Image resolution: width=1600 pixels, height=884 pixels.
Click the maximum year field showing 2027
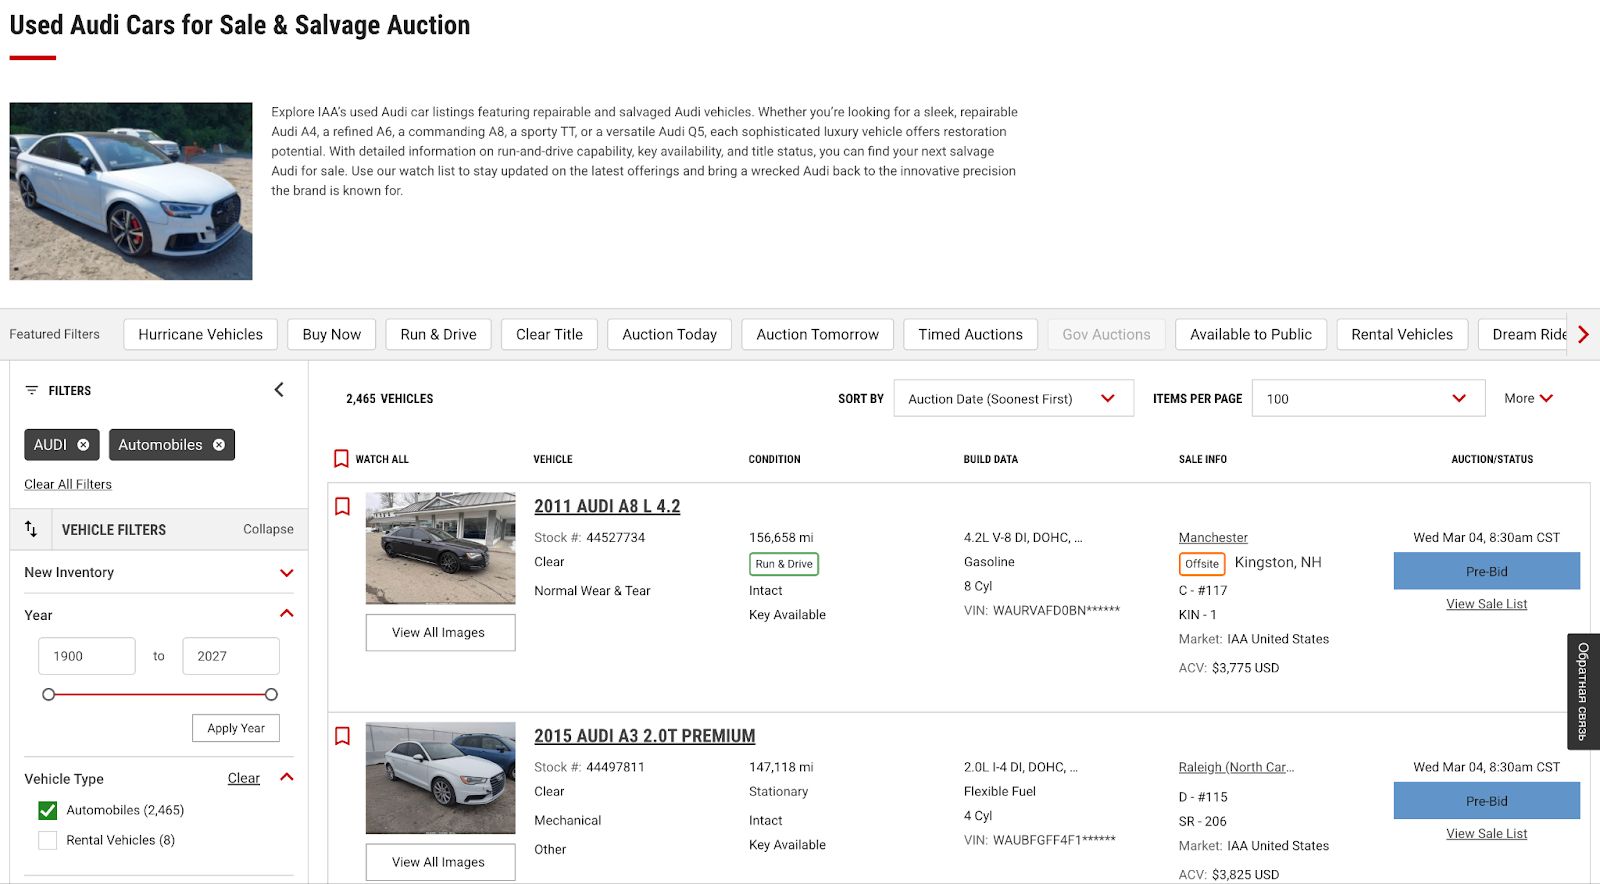point(231,656)
